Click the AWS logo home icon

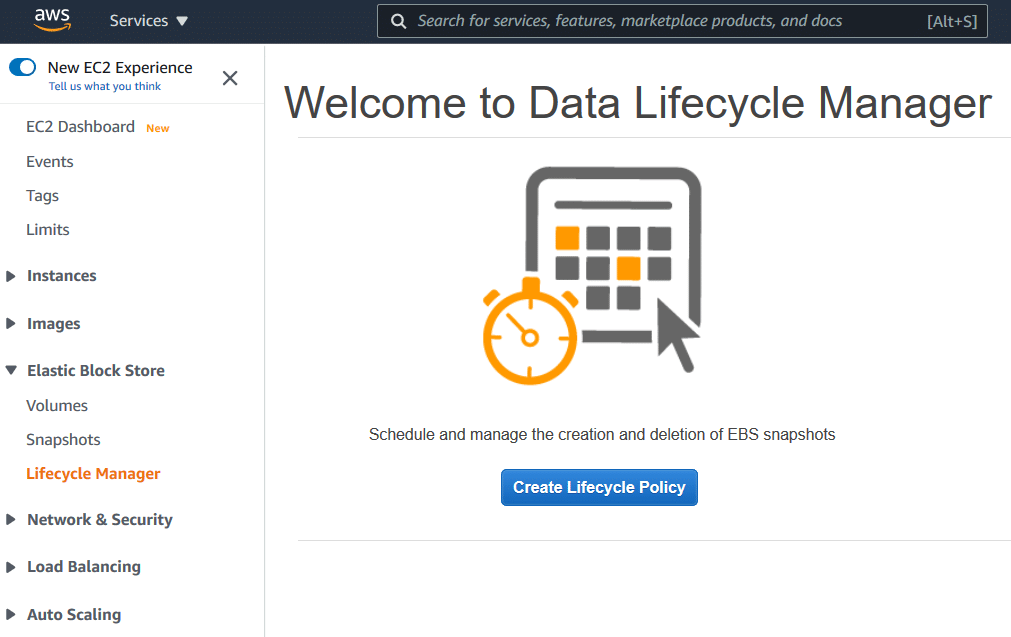(52, 21)
